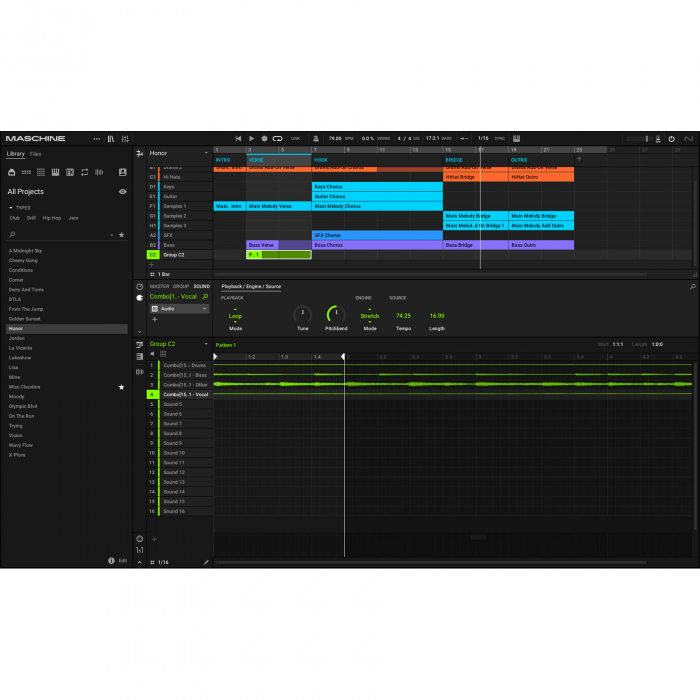
Task: Toggle the Loop button in transport bar
Action: (x=277, y=138)
